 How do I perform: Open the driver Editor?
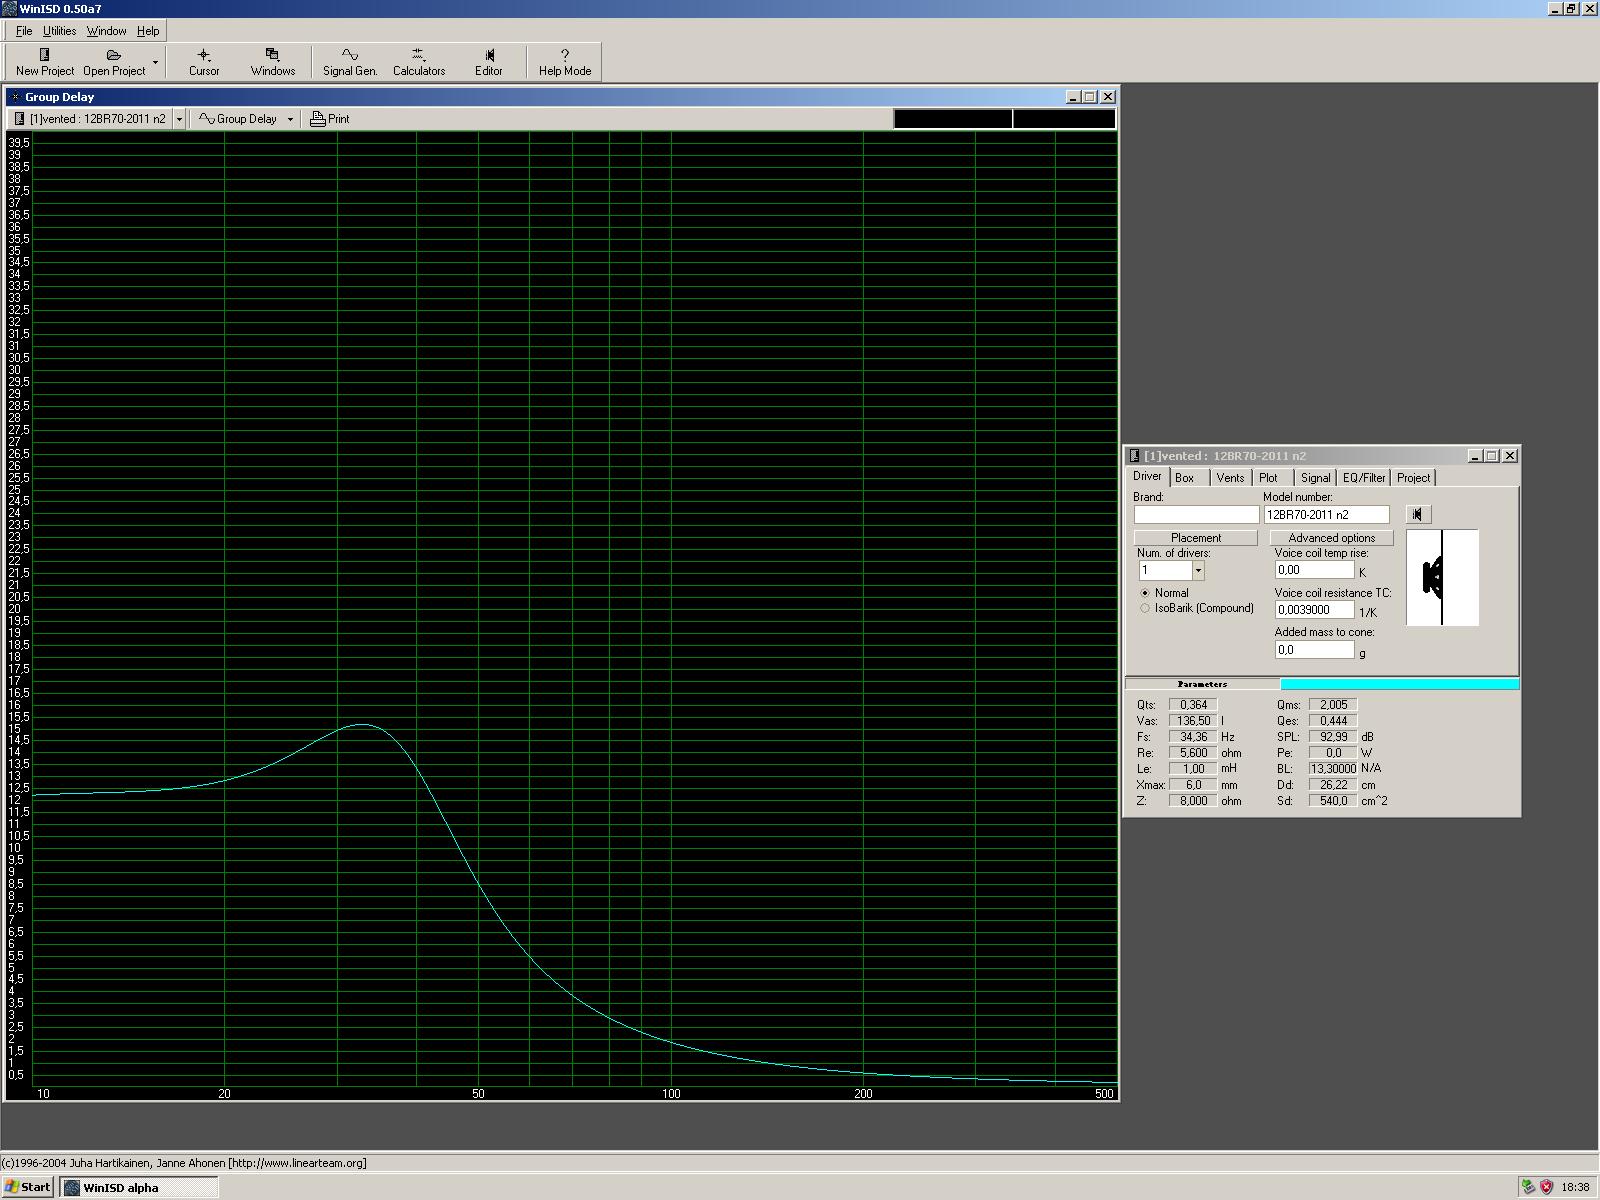click(488, 56)
